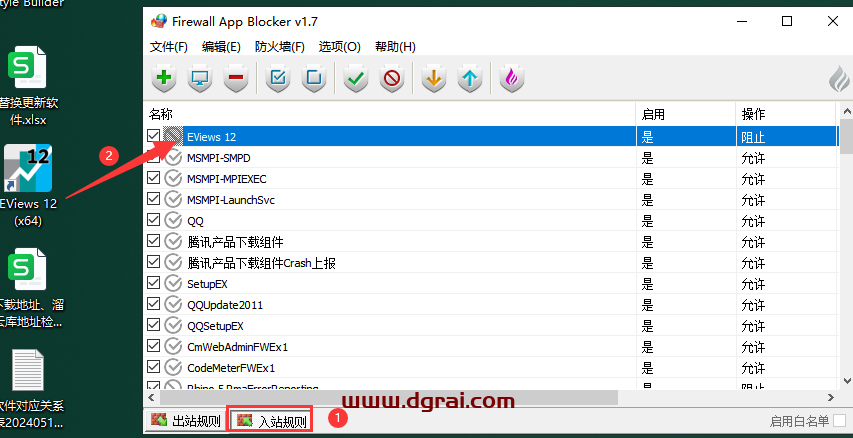Select the 下载地址 spreadsheet desktop icon
Viewport: 853px width, 438px height.
pyautogui.click(x=28, y=288)
